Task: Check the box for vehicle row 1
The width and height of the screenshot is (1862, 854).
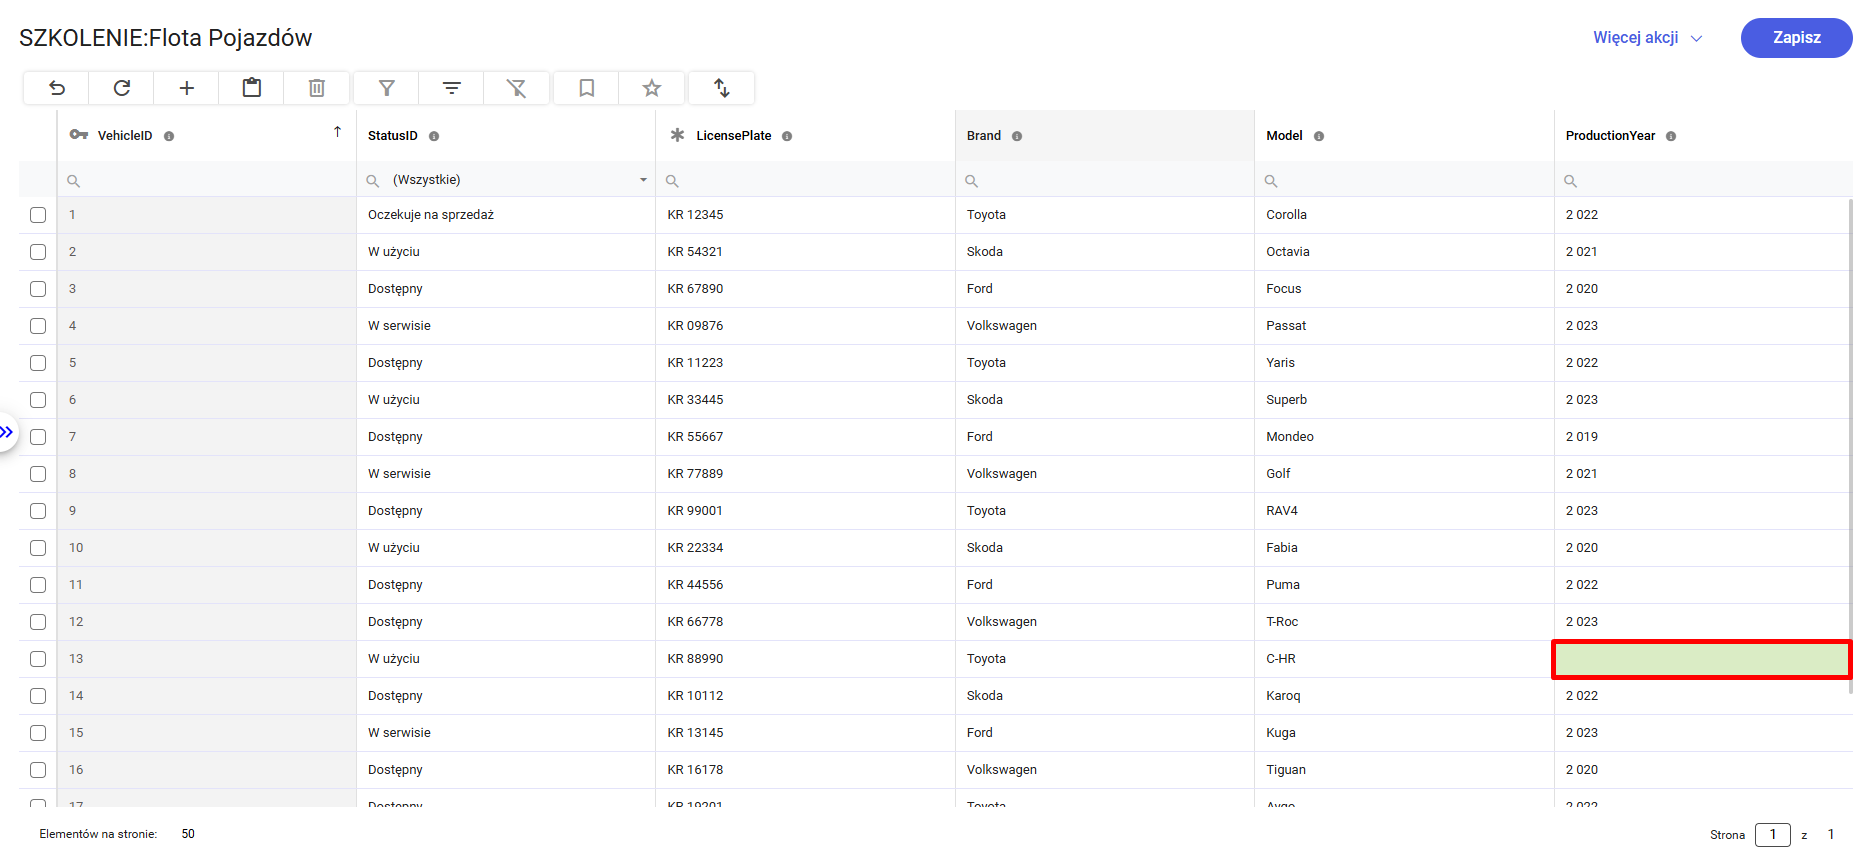Action: click(x=38, y=215)
